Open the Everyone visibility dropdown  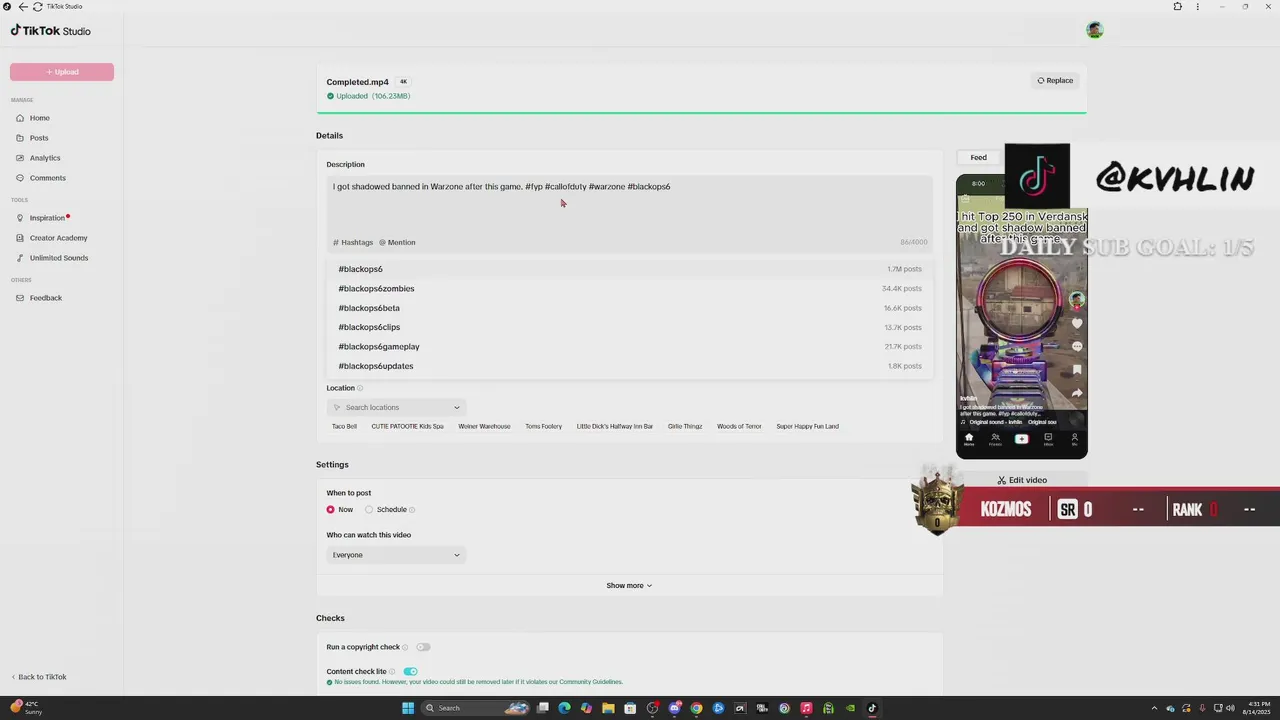pos(395,555)
